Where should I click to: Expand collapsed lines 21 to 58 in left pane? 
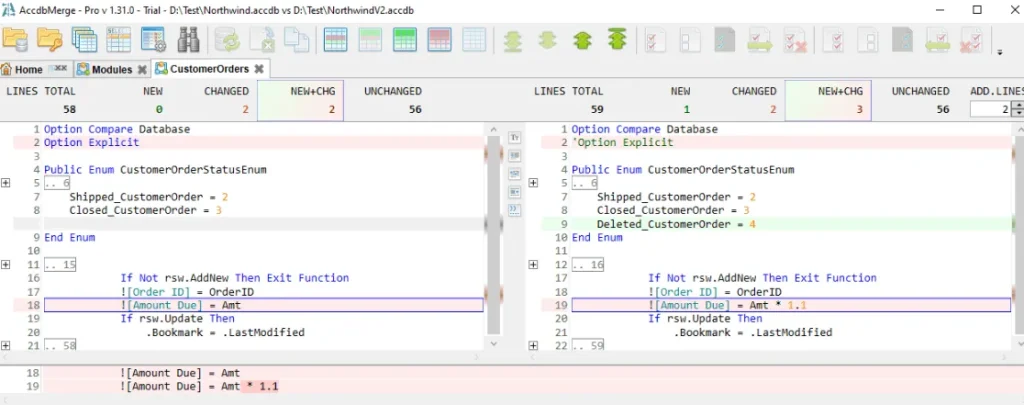6,345
